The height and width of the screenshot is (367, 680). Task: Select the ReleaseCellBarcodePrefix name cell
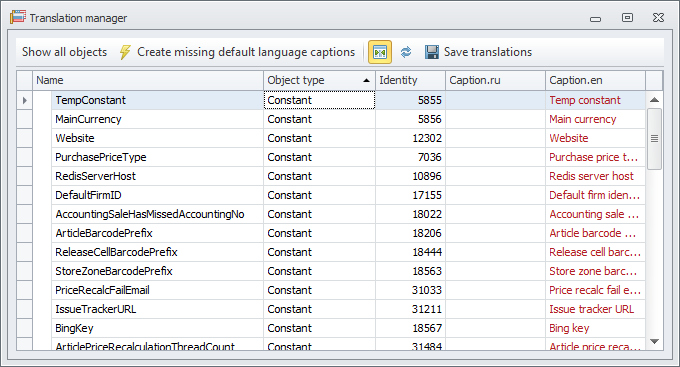157,252
